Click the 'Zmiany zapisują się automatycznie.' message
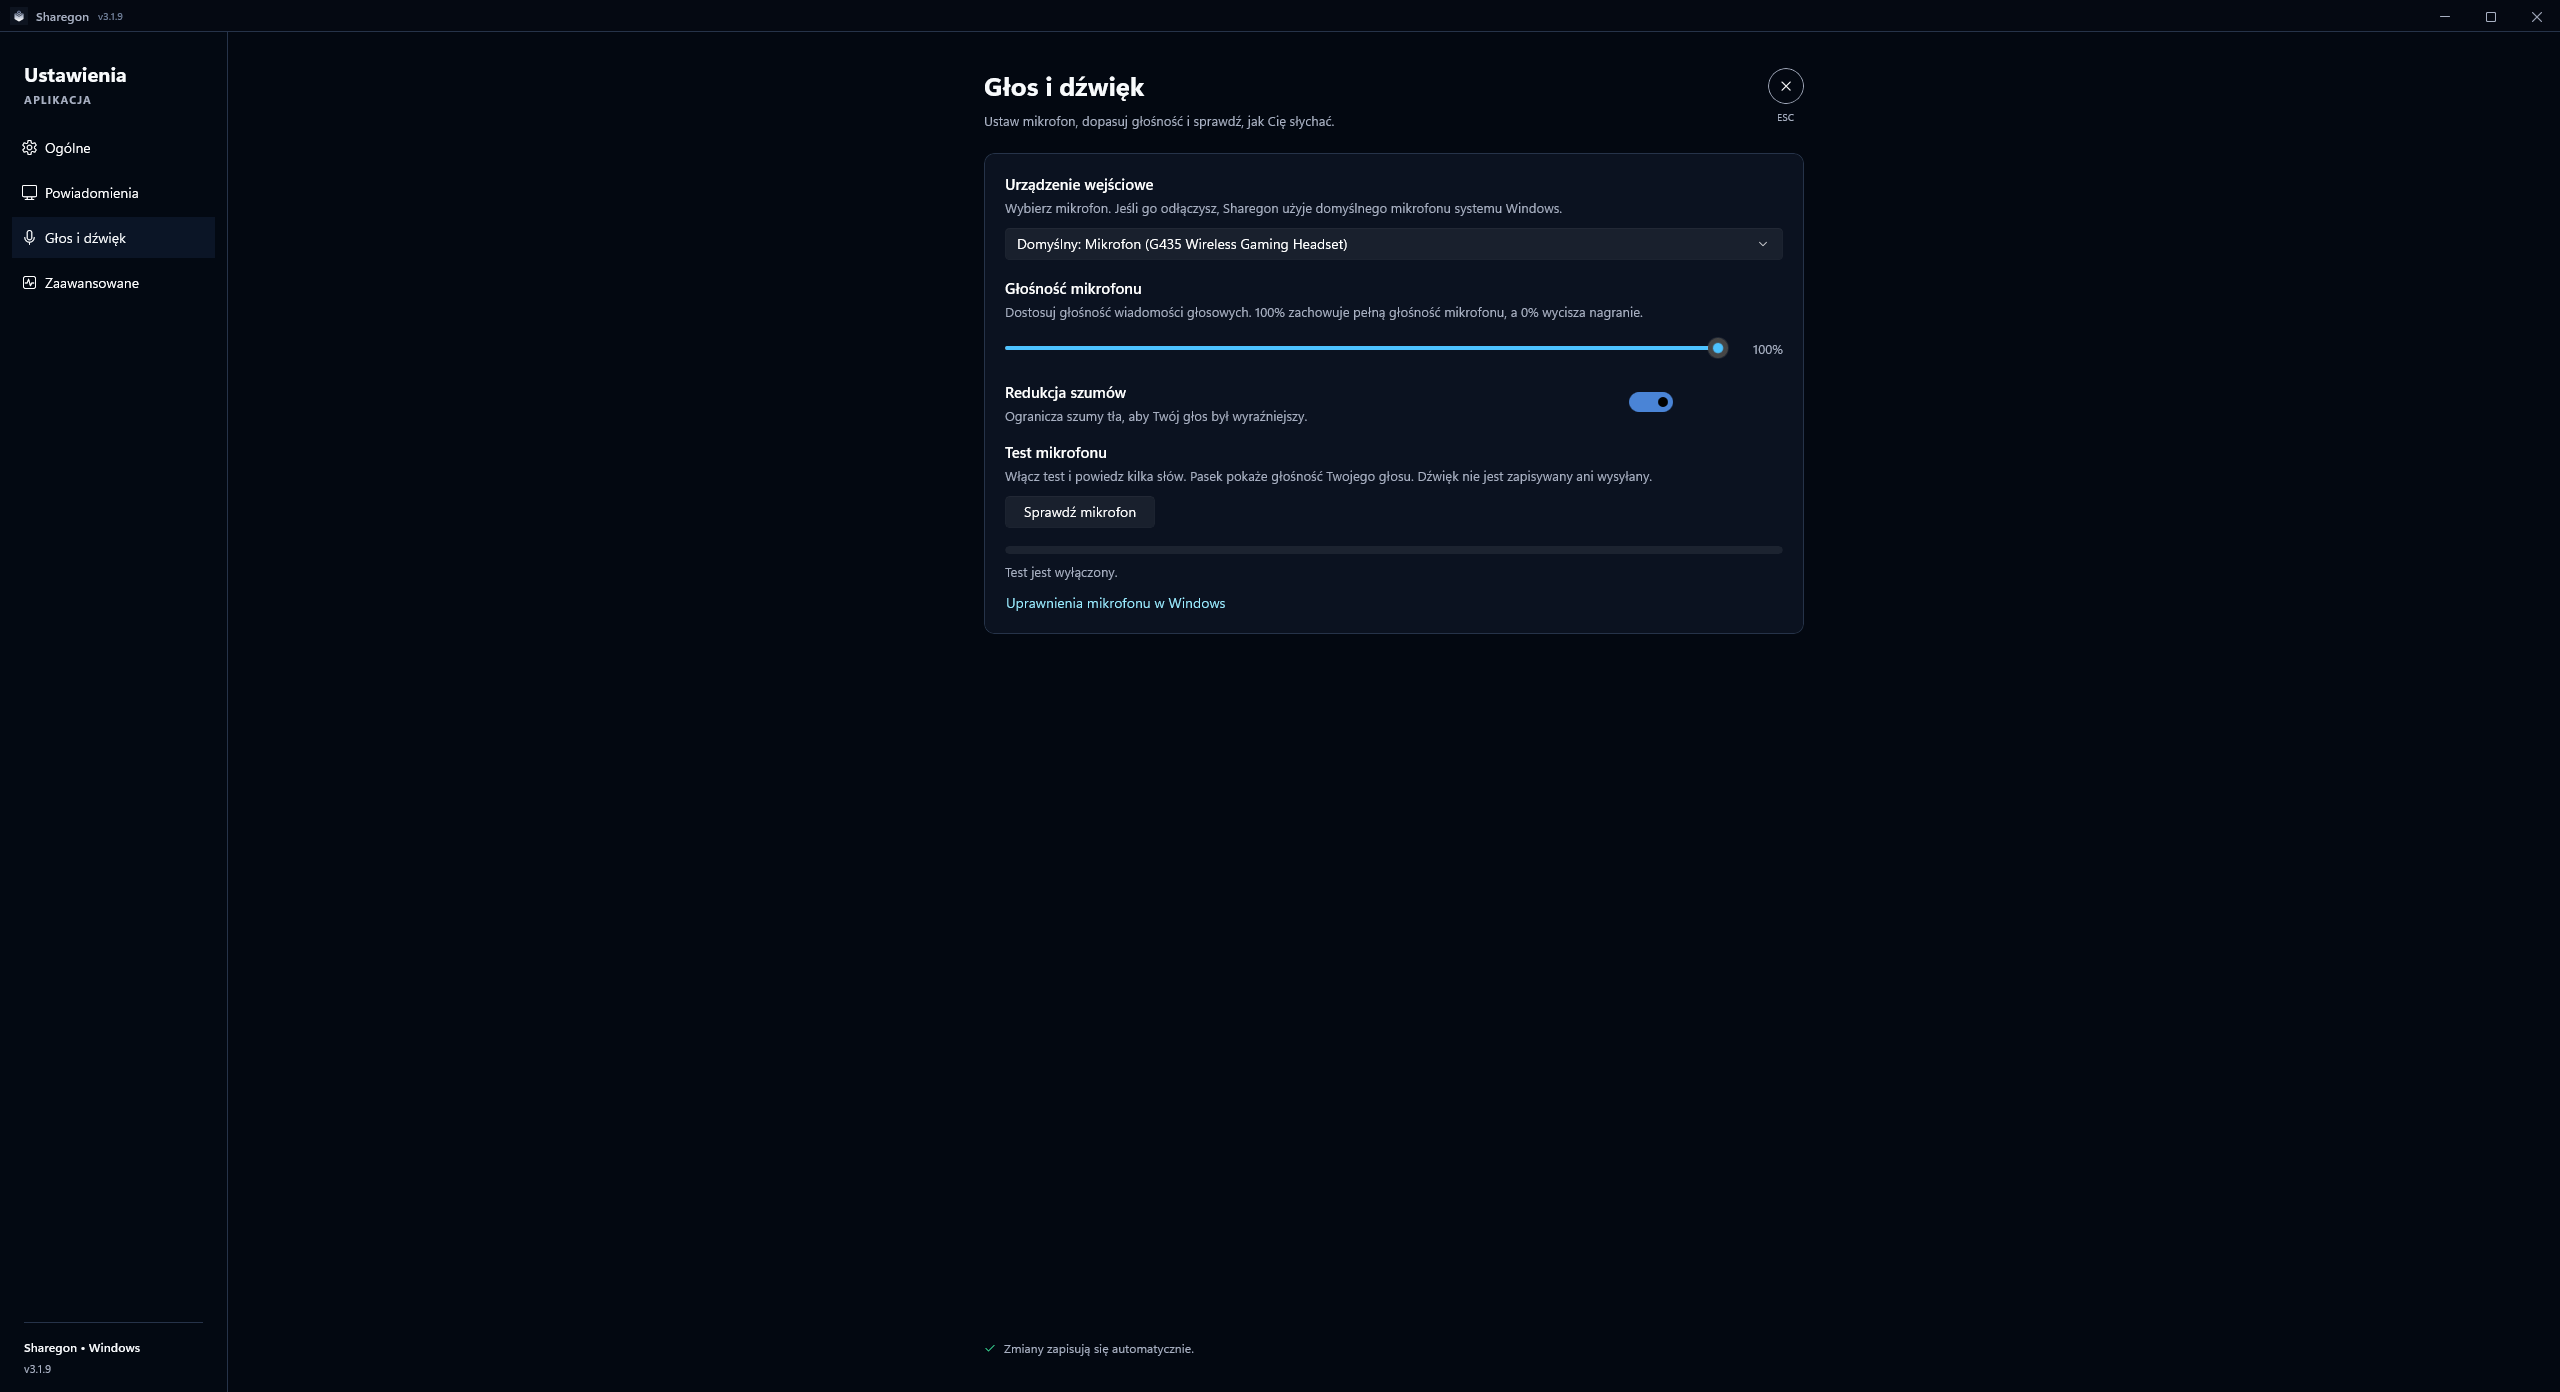 (x=1098, y=1349)
